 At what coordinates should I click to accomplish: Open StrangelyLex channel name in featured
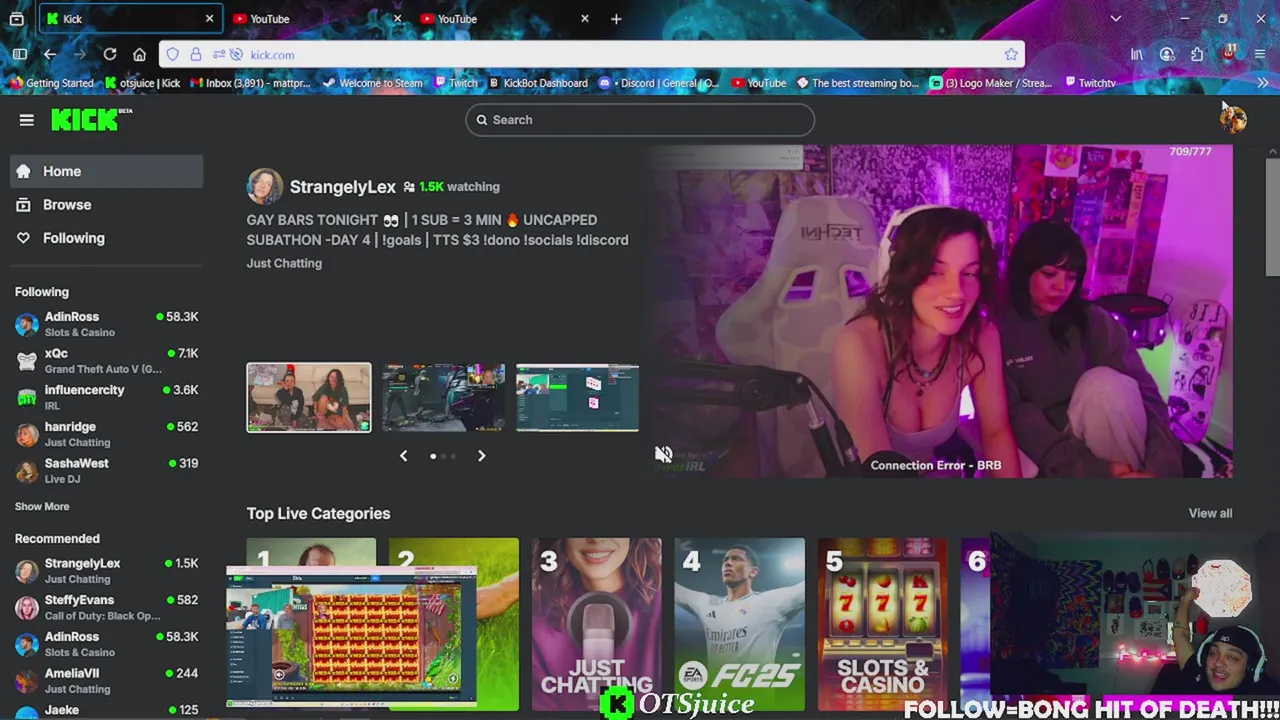point(342,187)
